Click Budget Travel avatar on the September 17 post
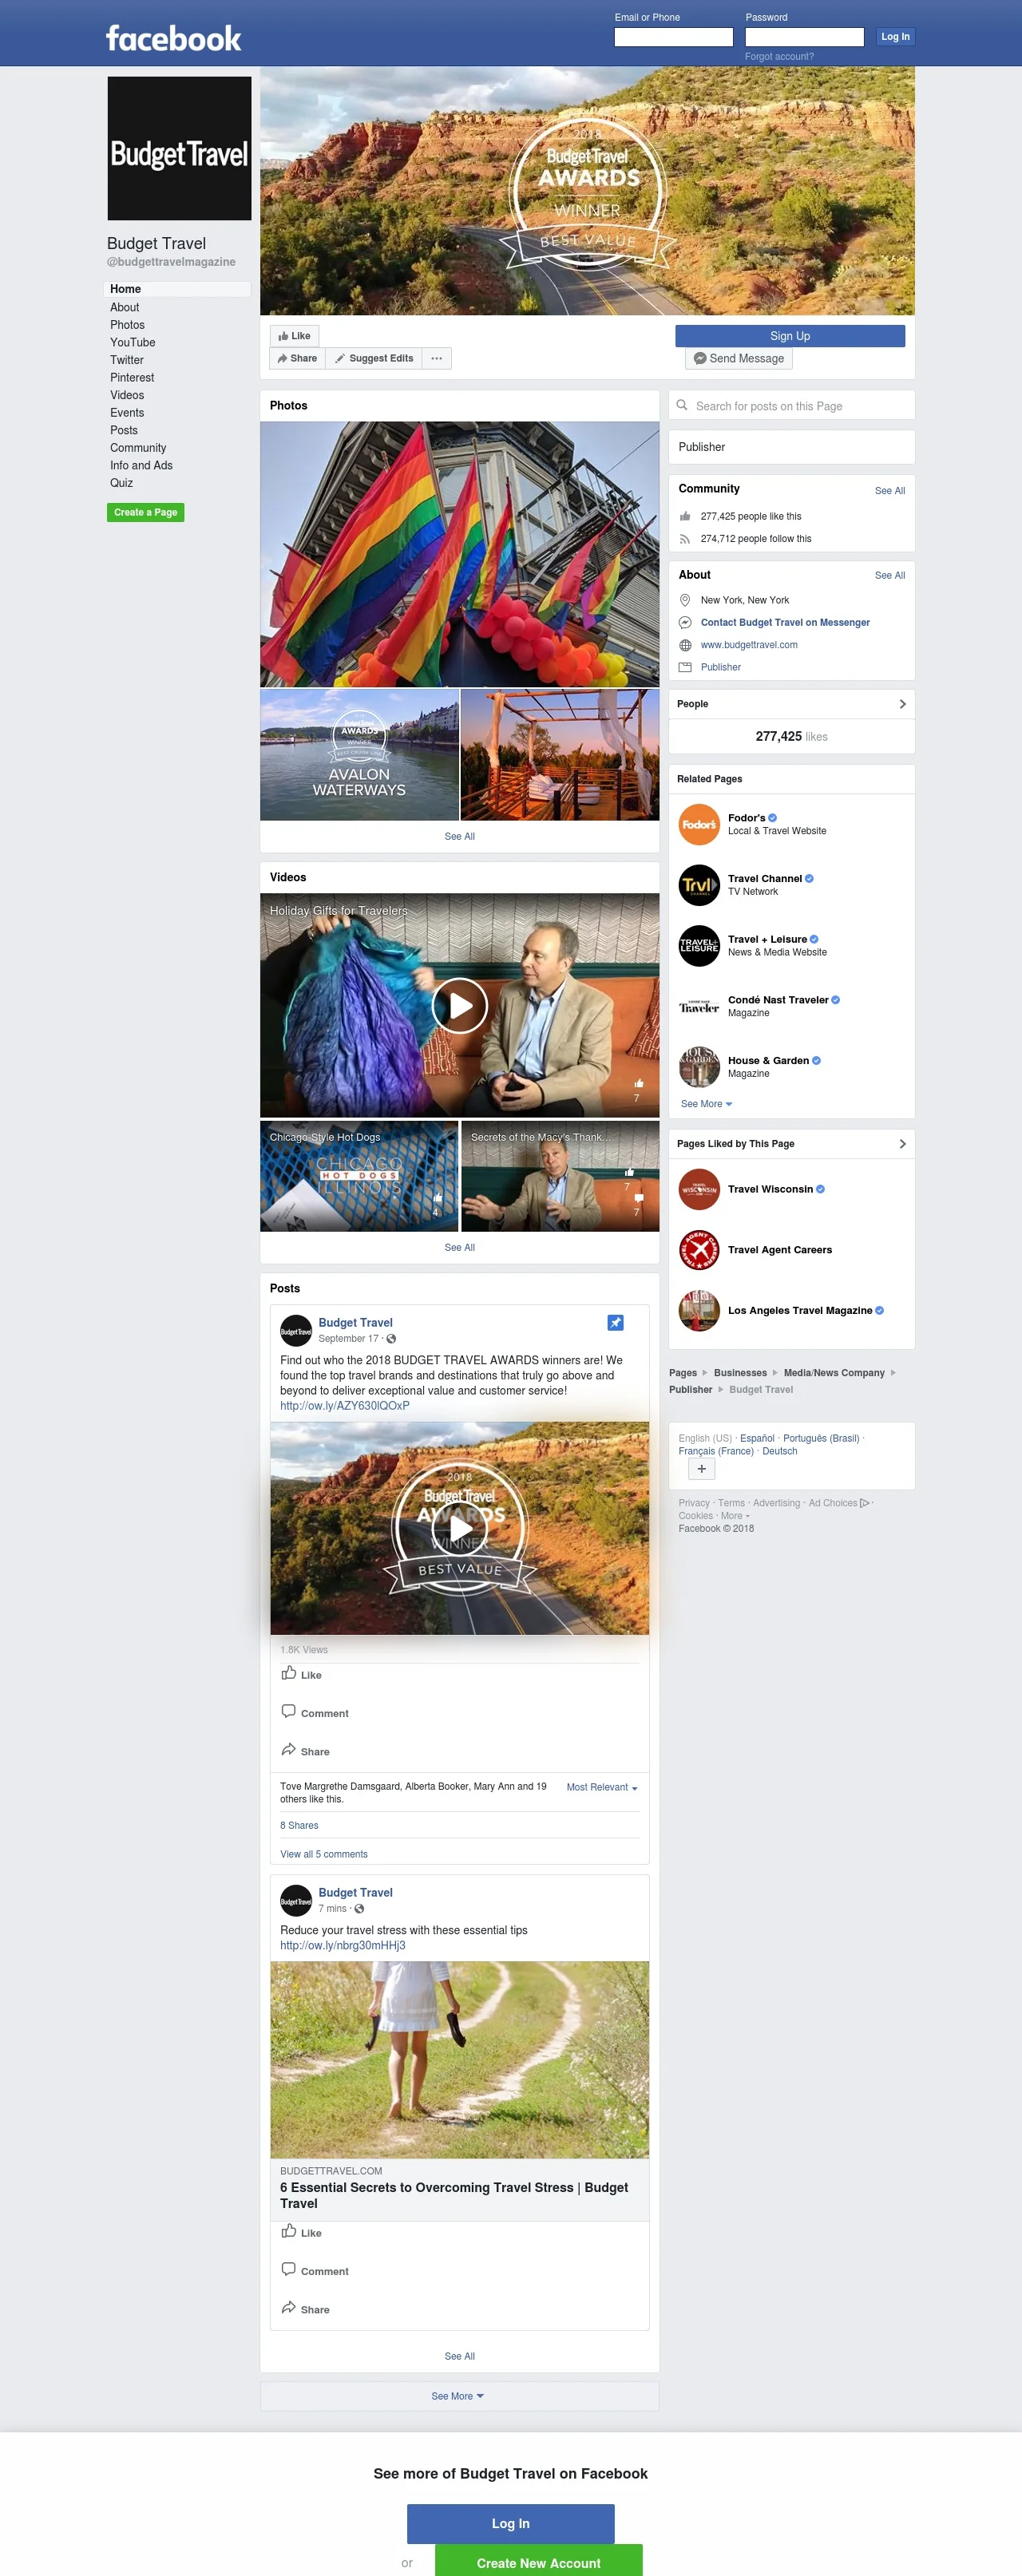1022x2576 pixels. click(x=296, y=1331)
